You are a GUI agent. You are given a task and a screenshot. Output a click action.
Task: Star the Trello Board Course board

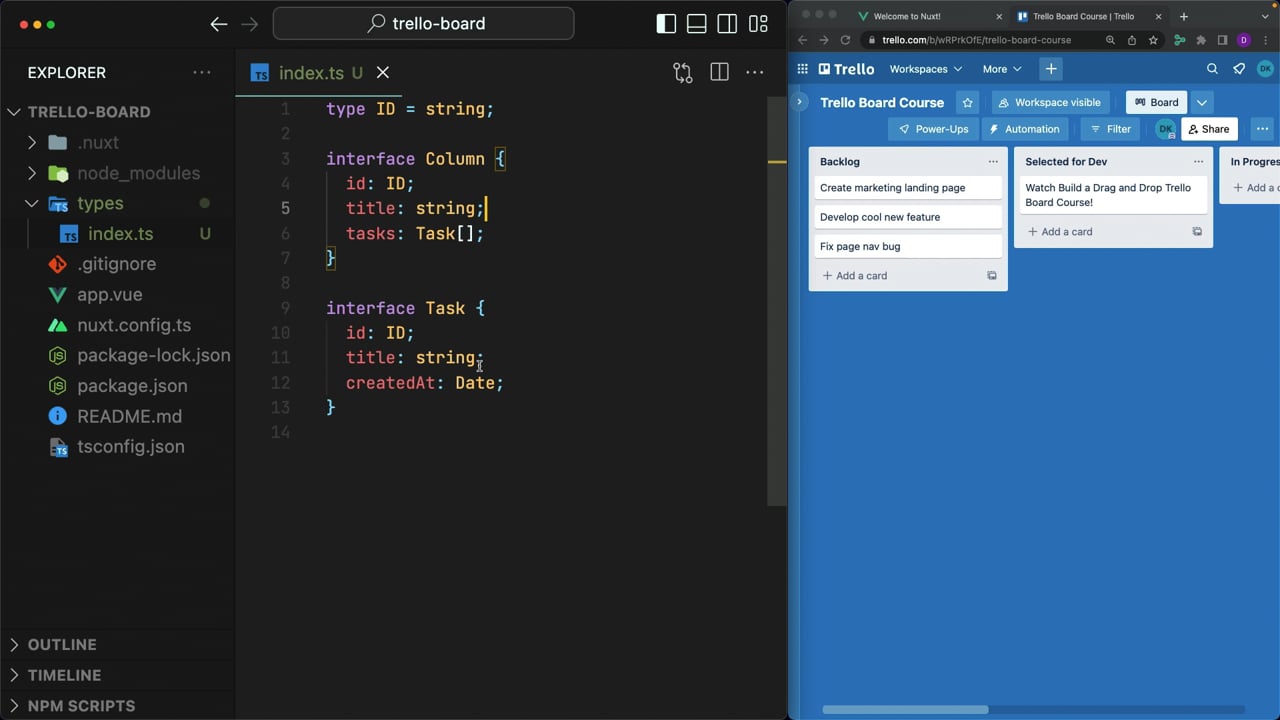tap(967, 102)
